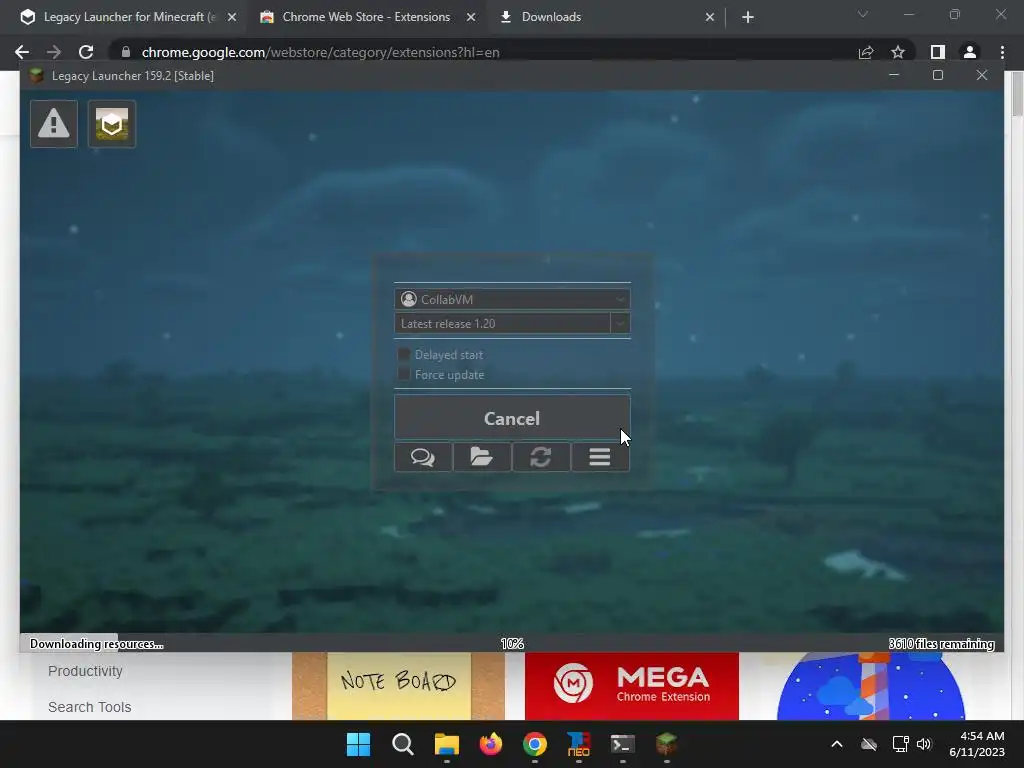Image resolution: width=1024 pixels, height=768 pixels.
Task: Click the 3610 files remaining status text
Action: [x=941, y=644]
